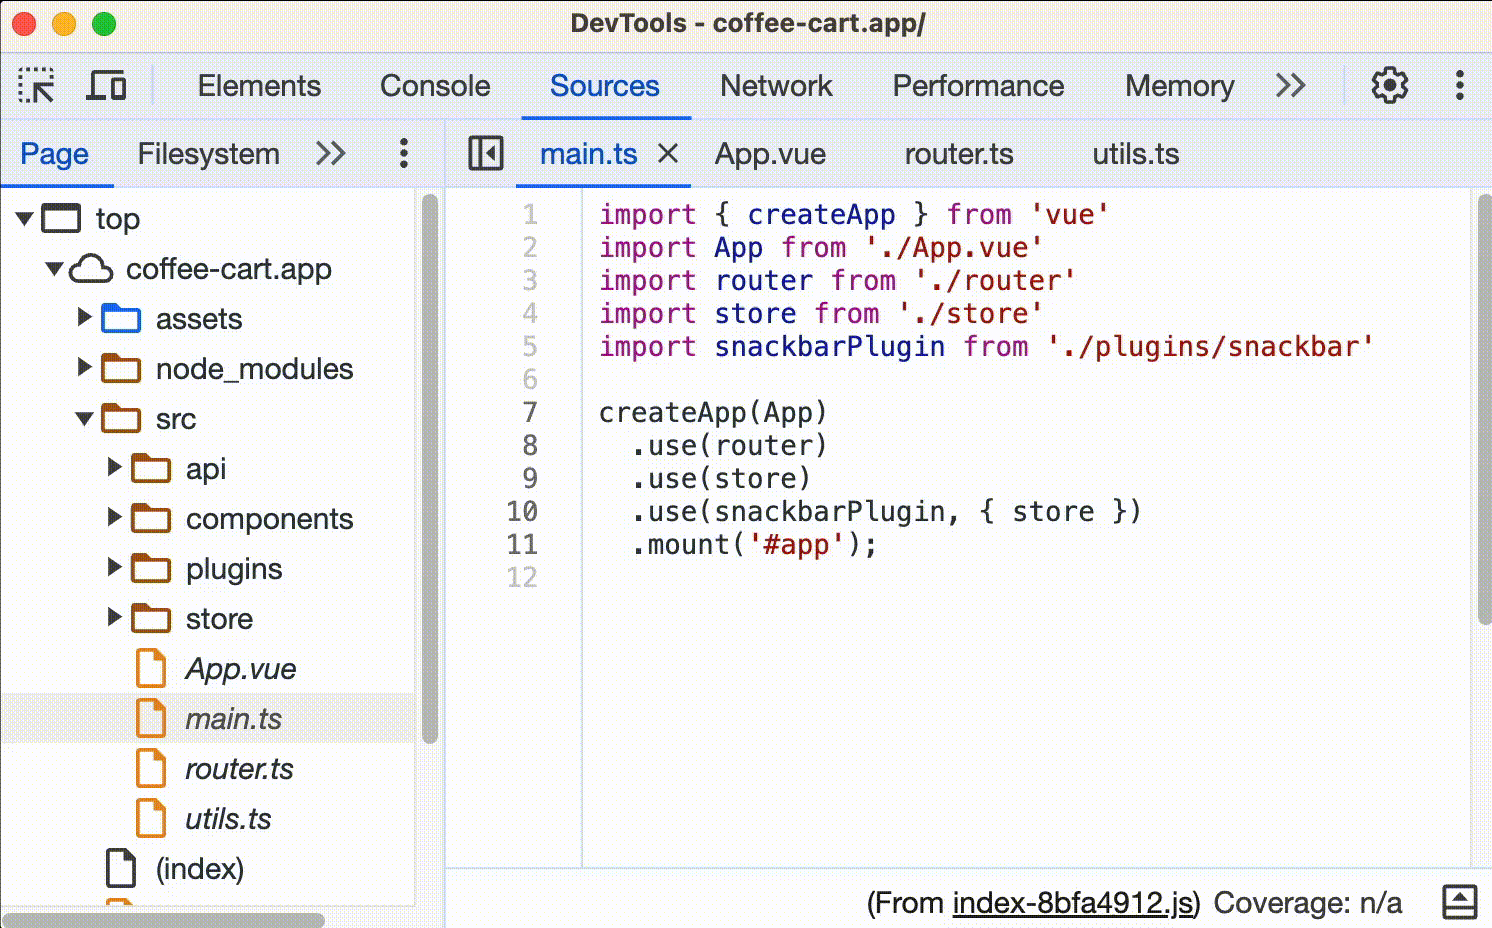
Task: Open utils.ts in the file tree
Action: click(228, 819)
